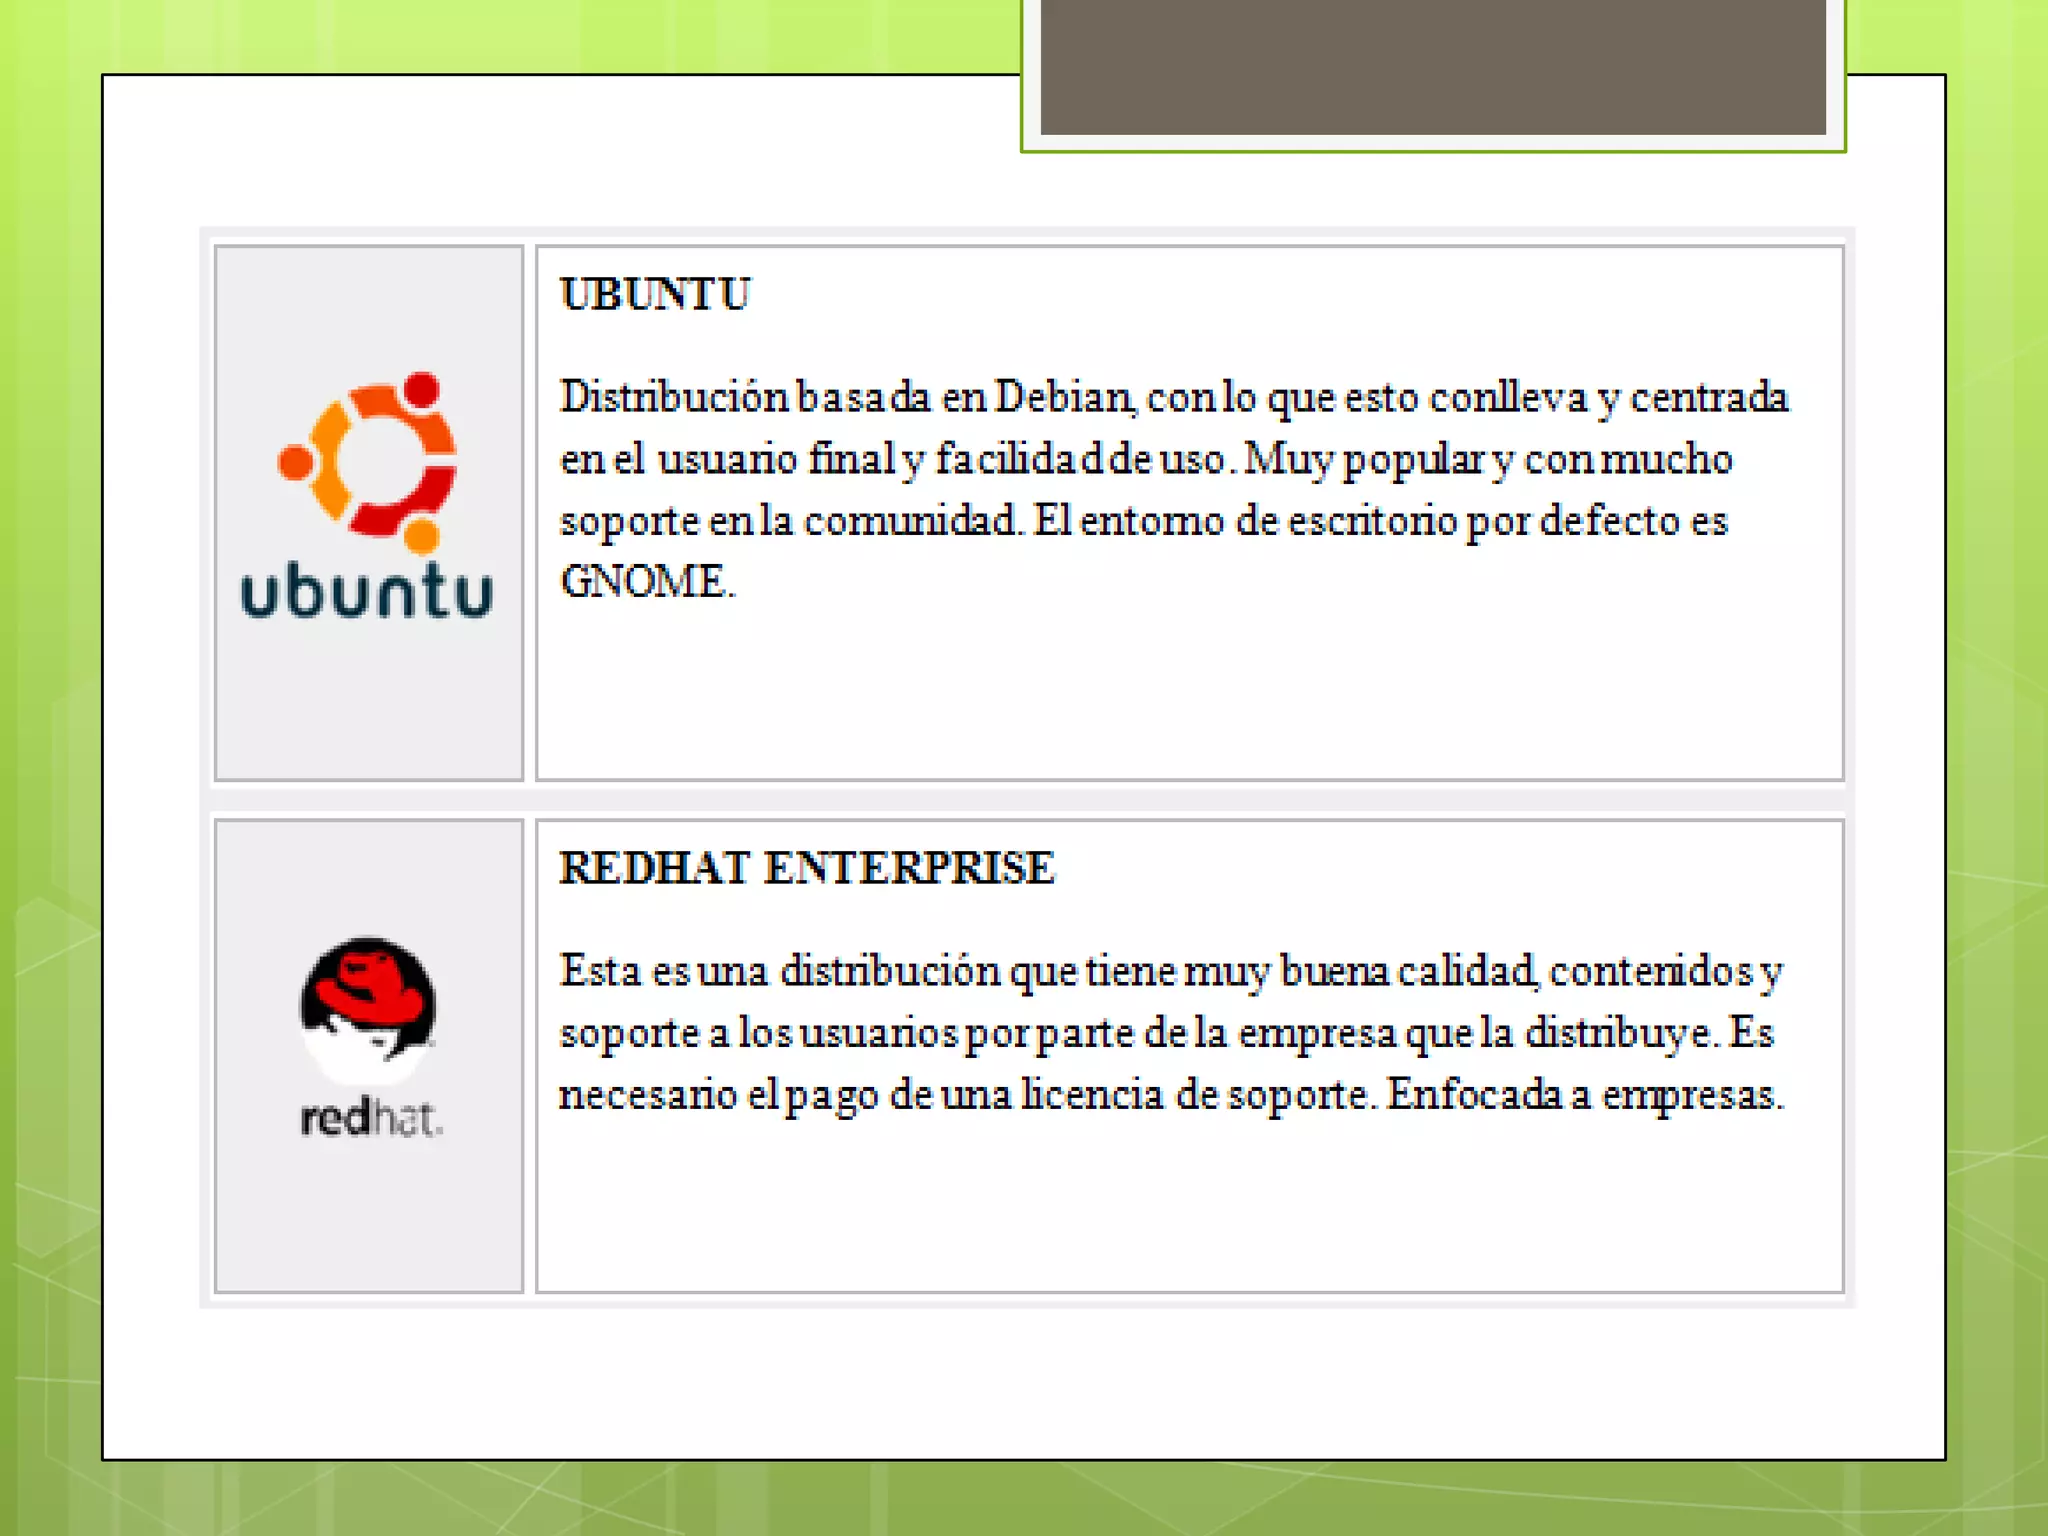This screenshot has width=2048, height=1536.
Task: Click the line starting 'soporte a los usuarios'
Action: click(x=1167, y=1034)
